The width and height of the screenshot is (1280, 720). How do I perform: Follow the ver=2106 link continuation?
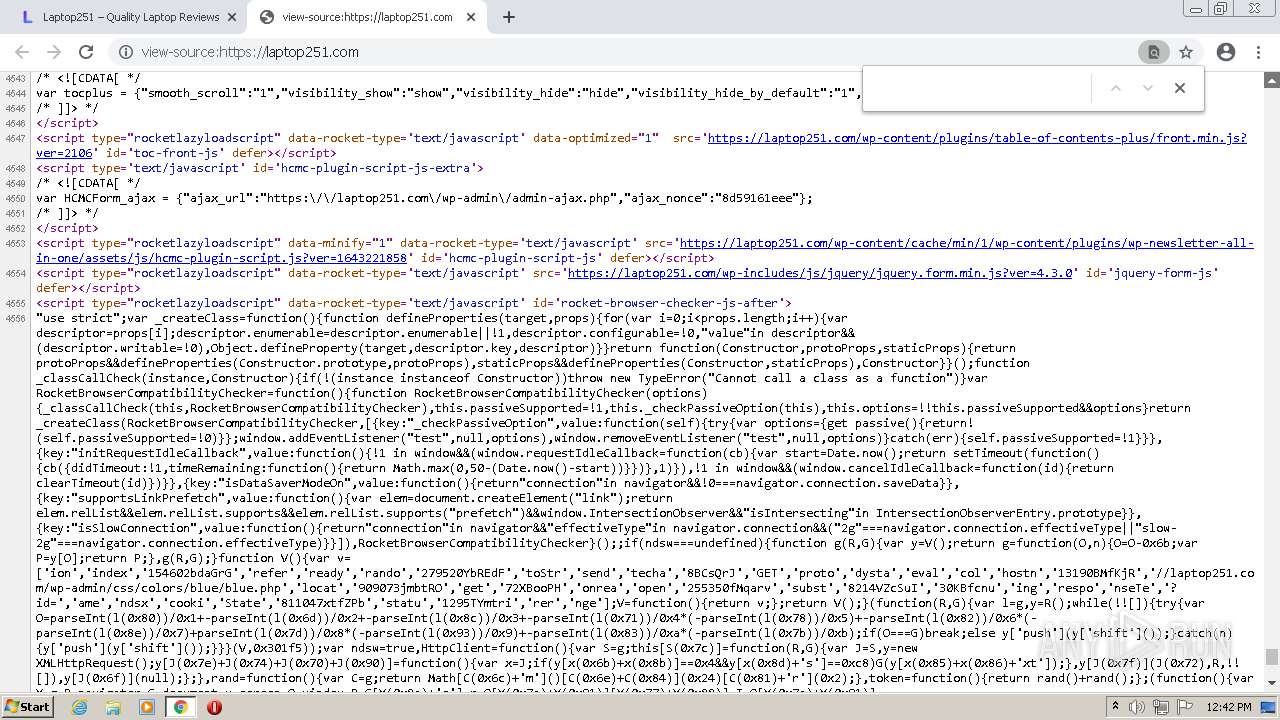coord(64,153)
